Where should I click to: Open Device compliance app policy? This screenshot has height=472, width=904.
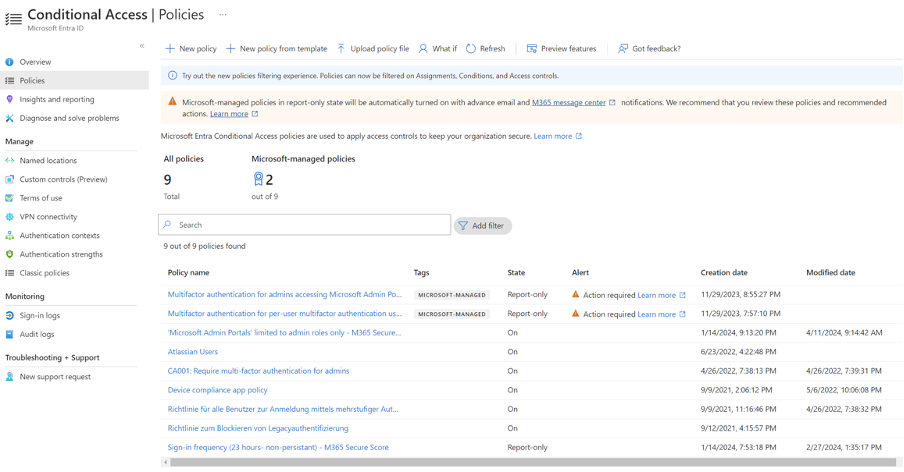(217, 390)
